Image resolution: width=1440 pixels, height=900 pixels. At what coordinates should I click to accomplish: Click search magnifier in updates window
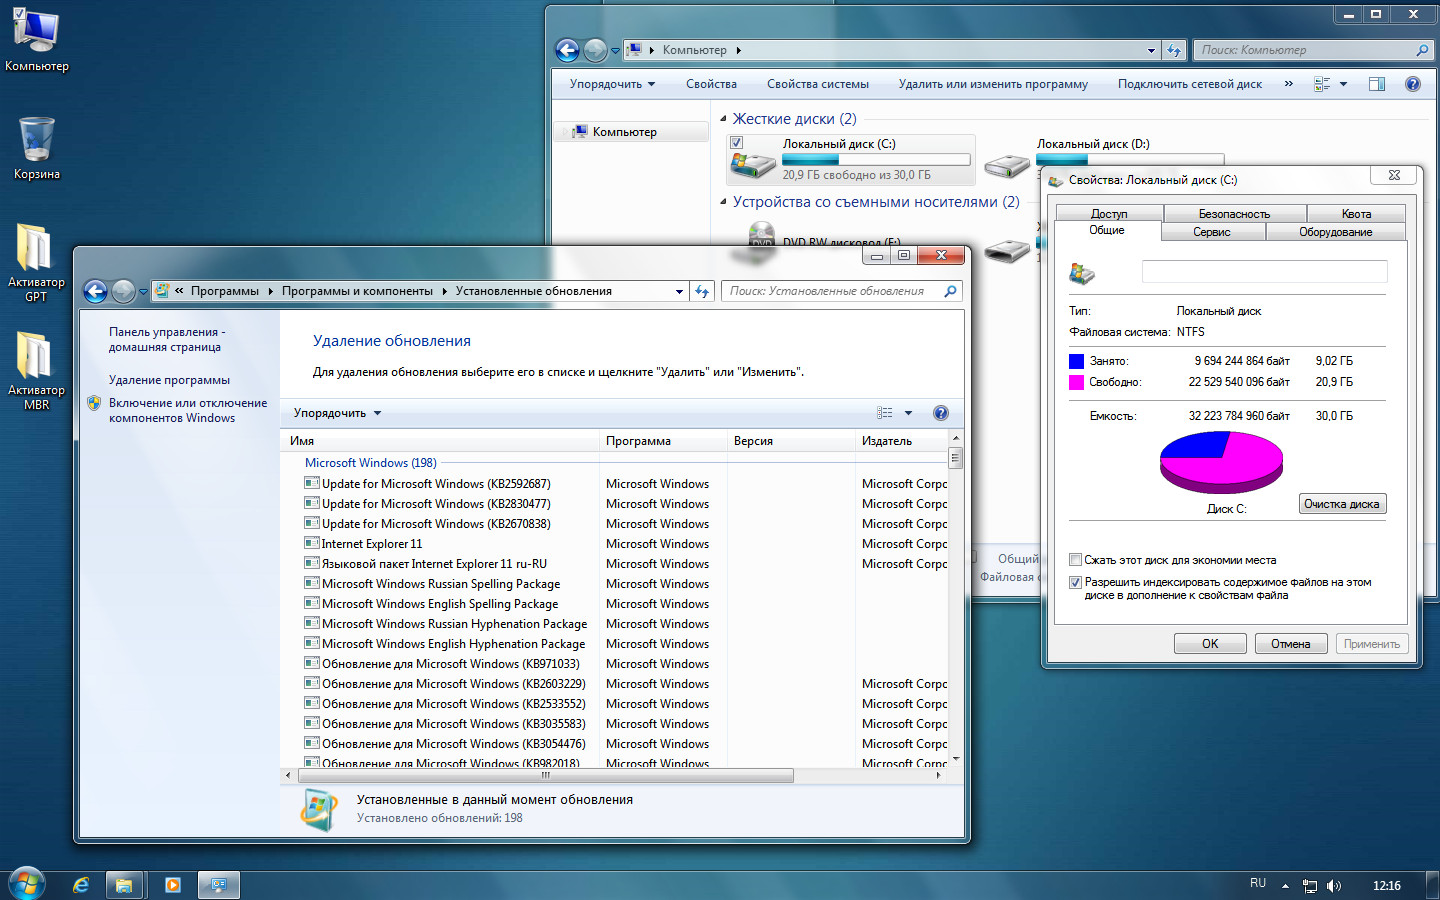(x=950, y=291)
